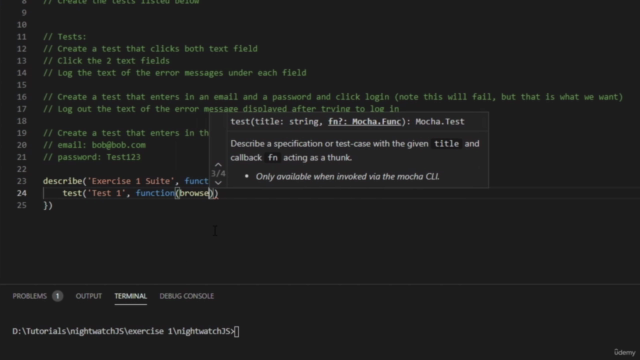640x360 pixels.
Task: Switch to the OUTPUT tab
Action: tap(89, 296)
